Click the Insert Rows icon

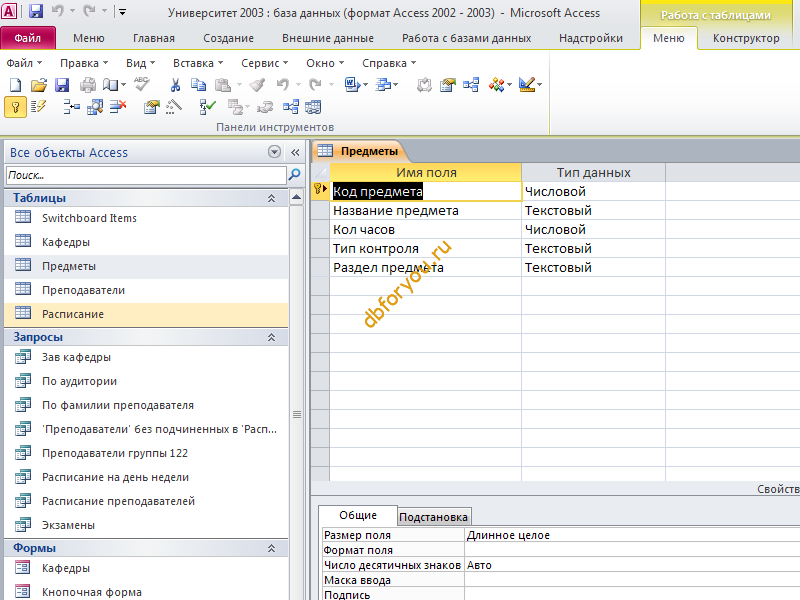pyautogui.click(x=71, y=107)
